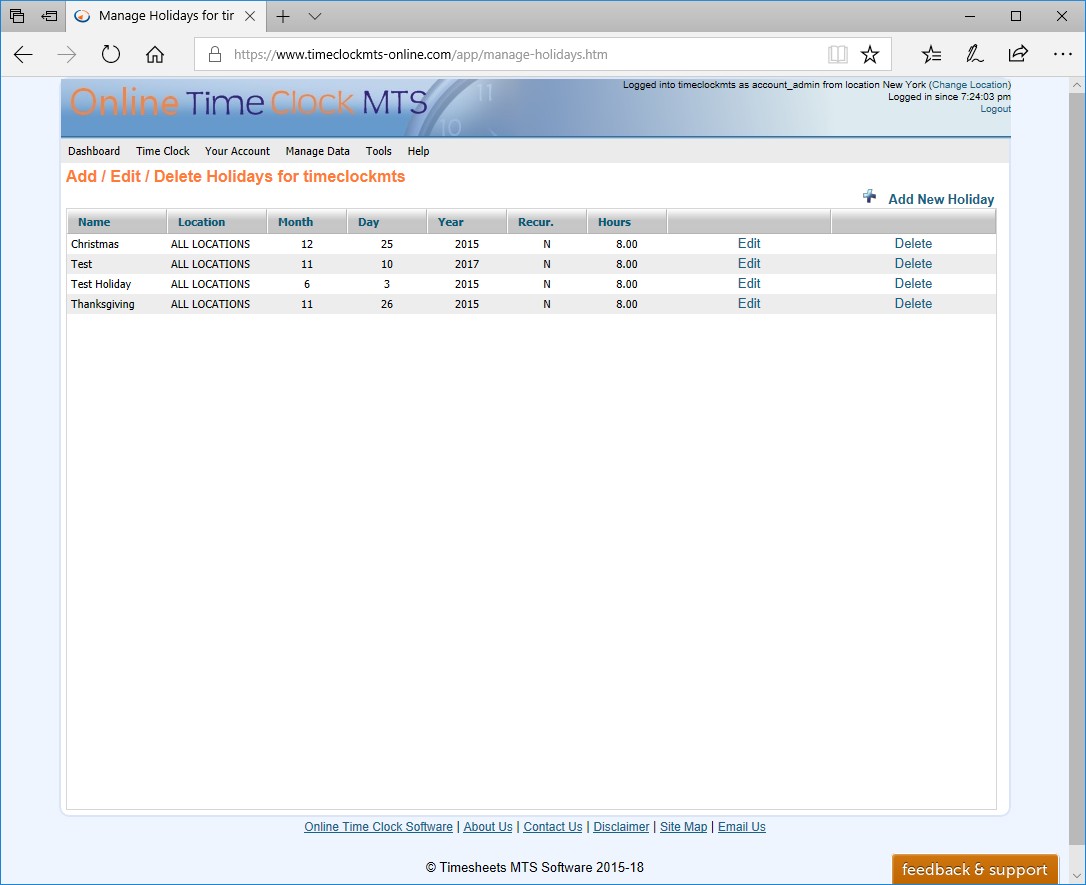Open the Your Account menu
This screenshot has height=885, width=1086.
[237, 151]
